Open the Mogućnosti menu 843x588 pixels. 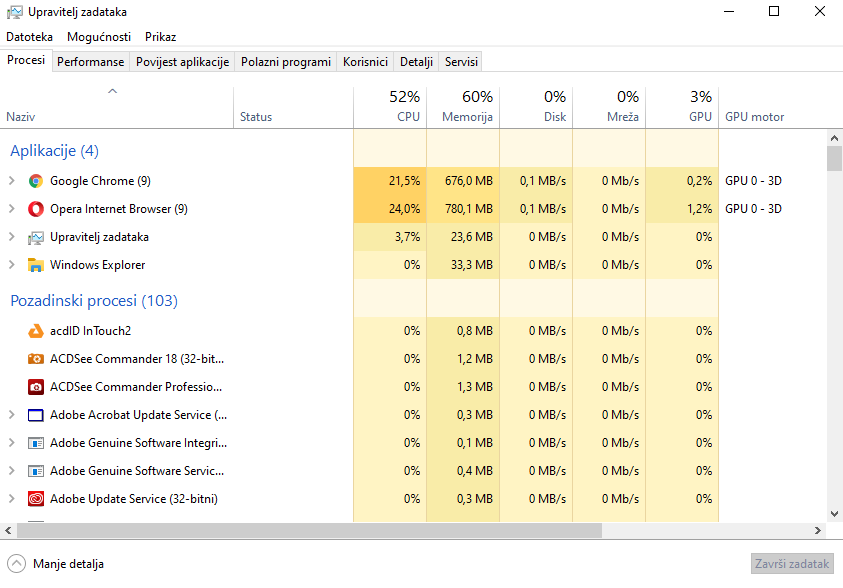click(99, 37)
